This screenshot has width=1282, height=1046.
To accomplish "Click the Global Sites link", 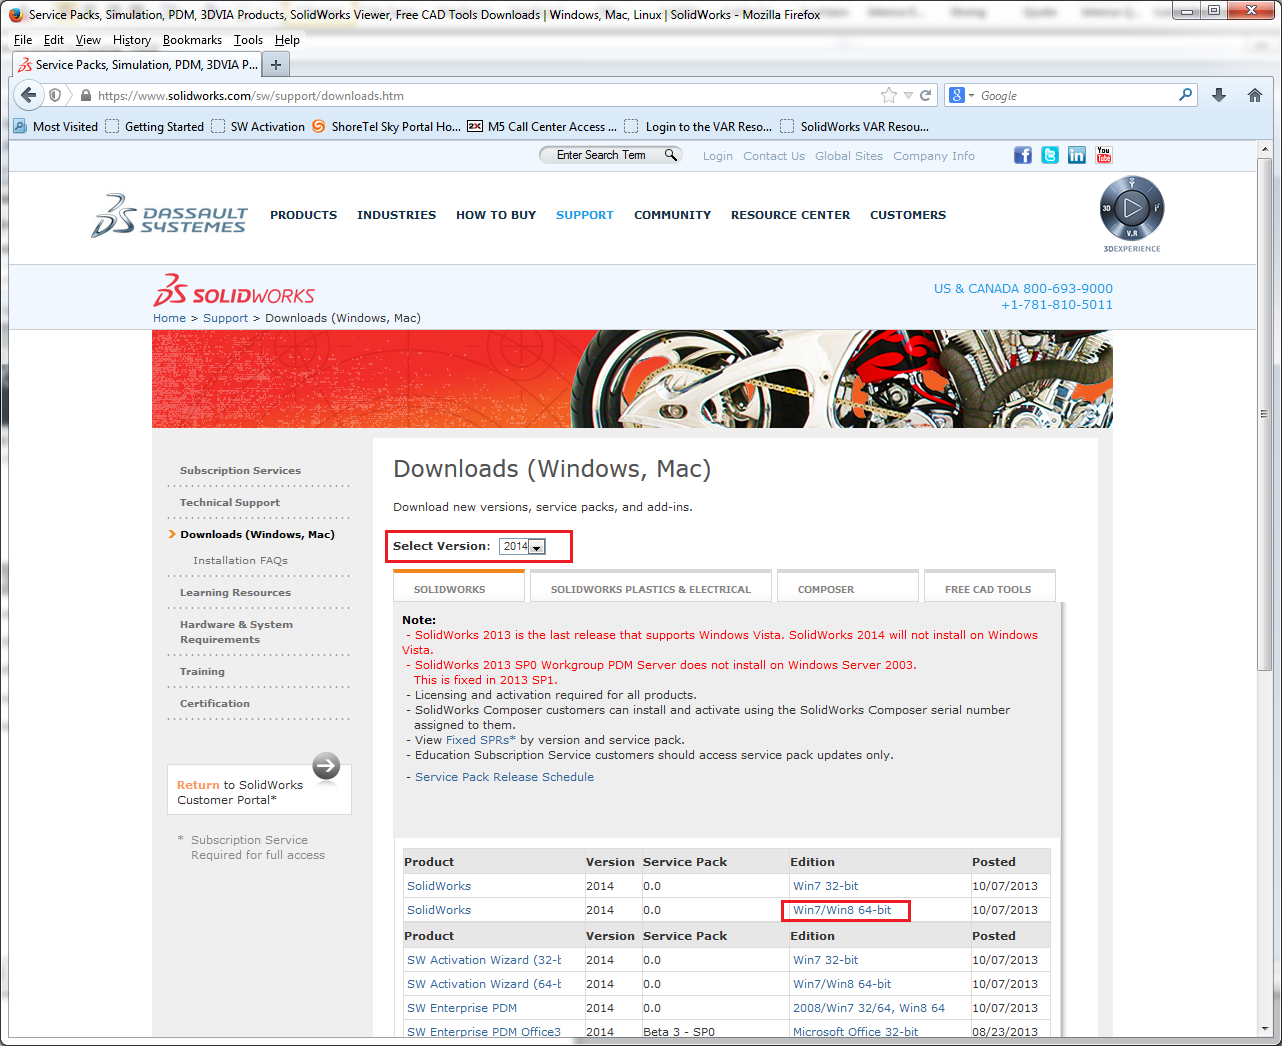I will coord(849,156).
